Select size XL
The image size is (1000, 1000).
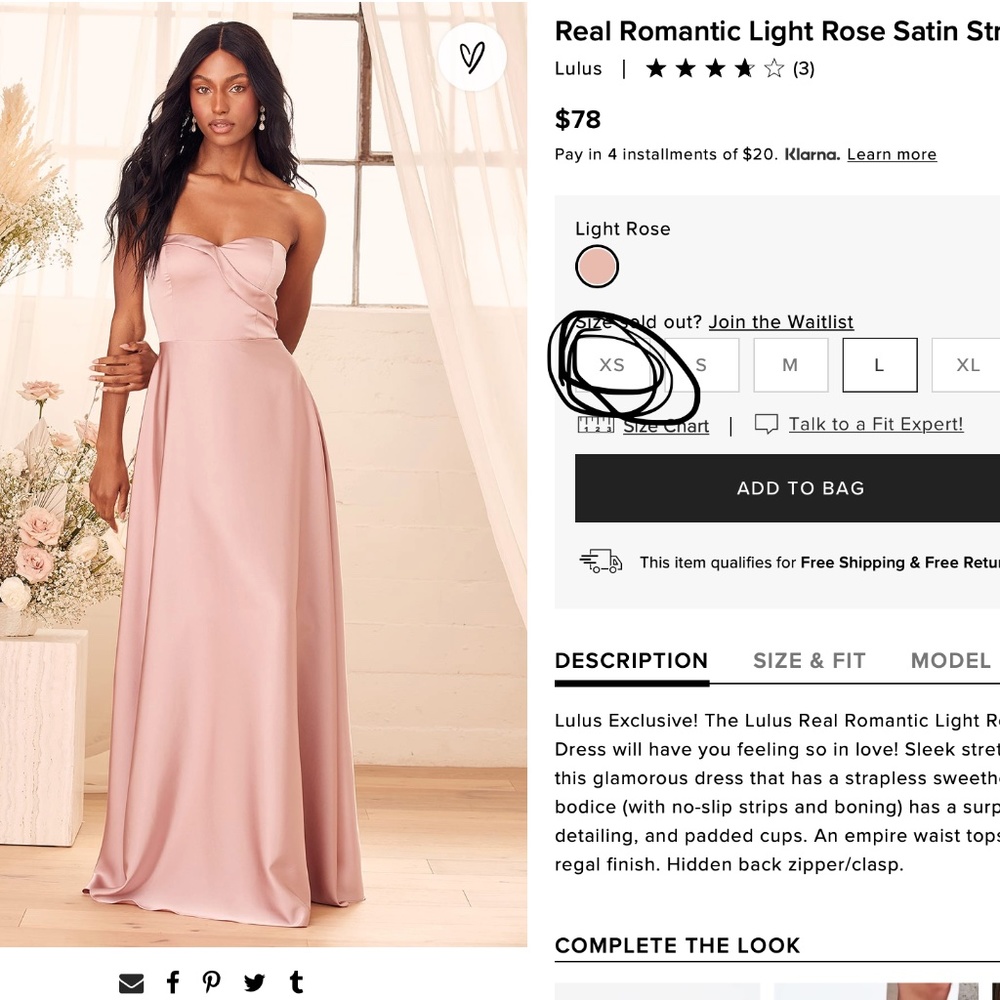tap(966, 364)
